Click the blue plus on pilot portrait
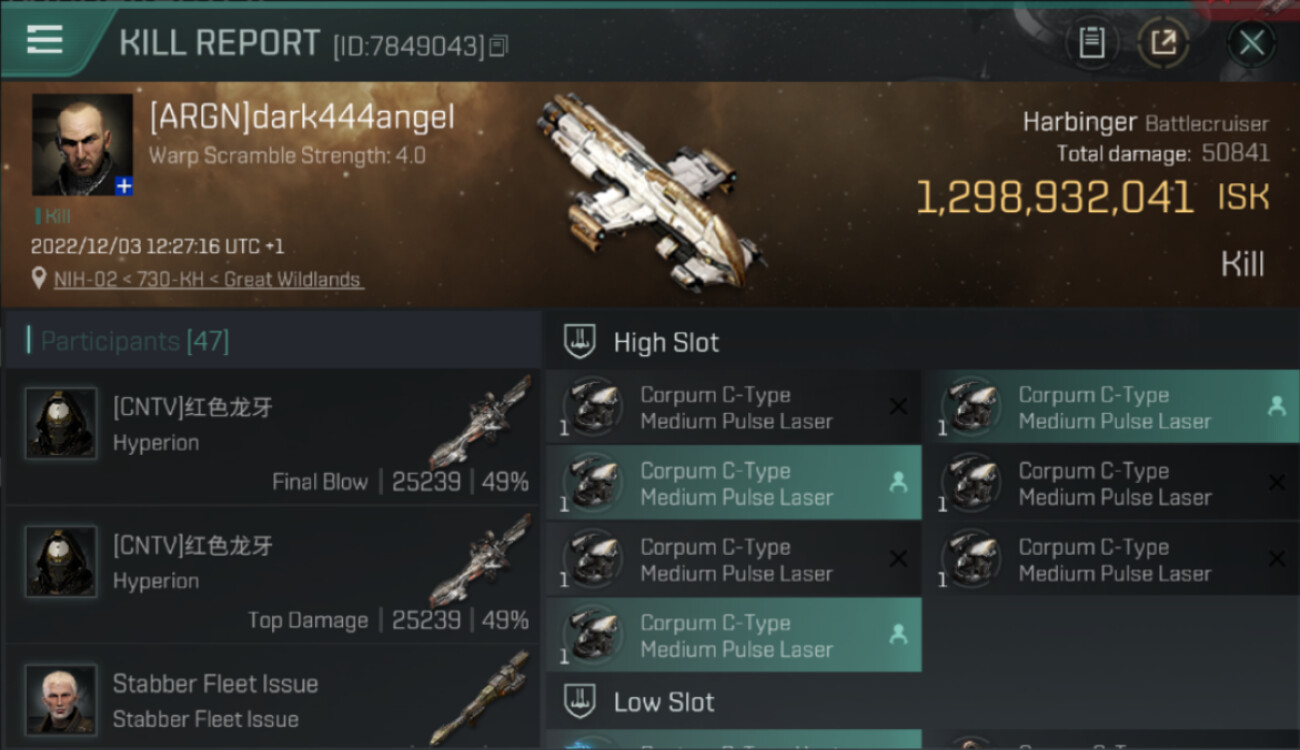The height and width of the screenshot is (750, 1300). pyautogui.click(x=123, y=186)
